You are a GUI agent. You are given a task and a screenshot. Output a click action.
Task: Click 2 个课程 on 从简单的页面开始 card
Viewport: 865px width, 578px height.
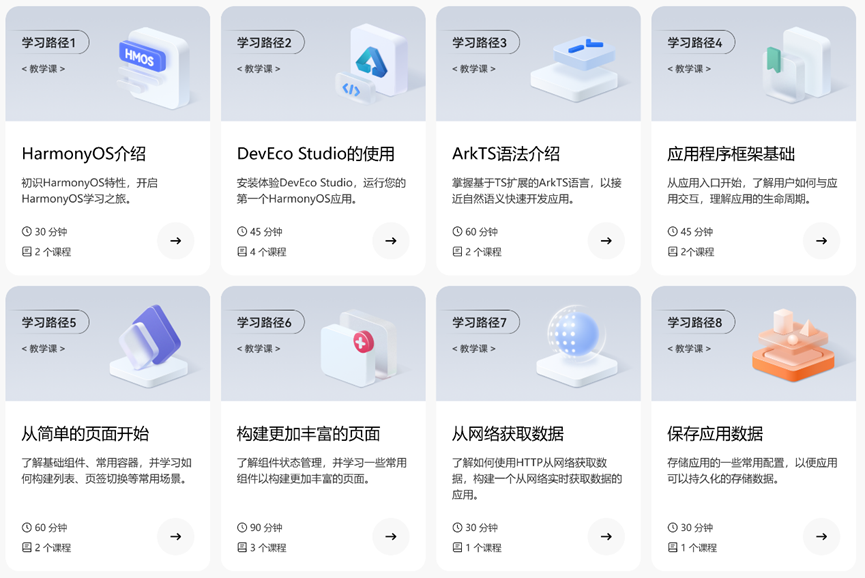click(x=53, y=547)
